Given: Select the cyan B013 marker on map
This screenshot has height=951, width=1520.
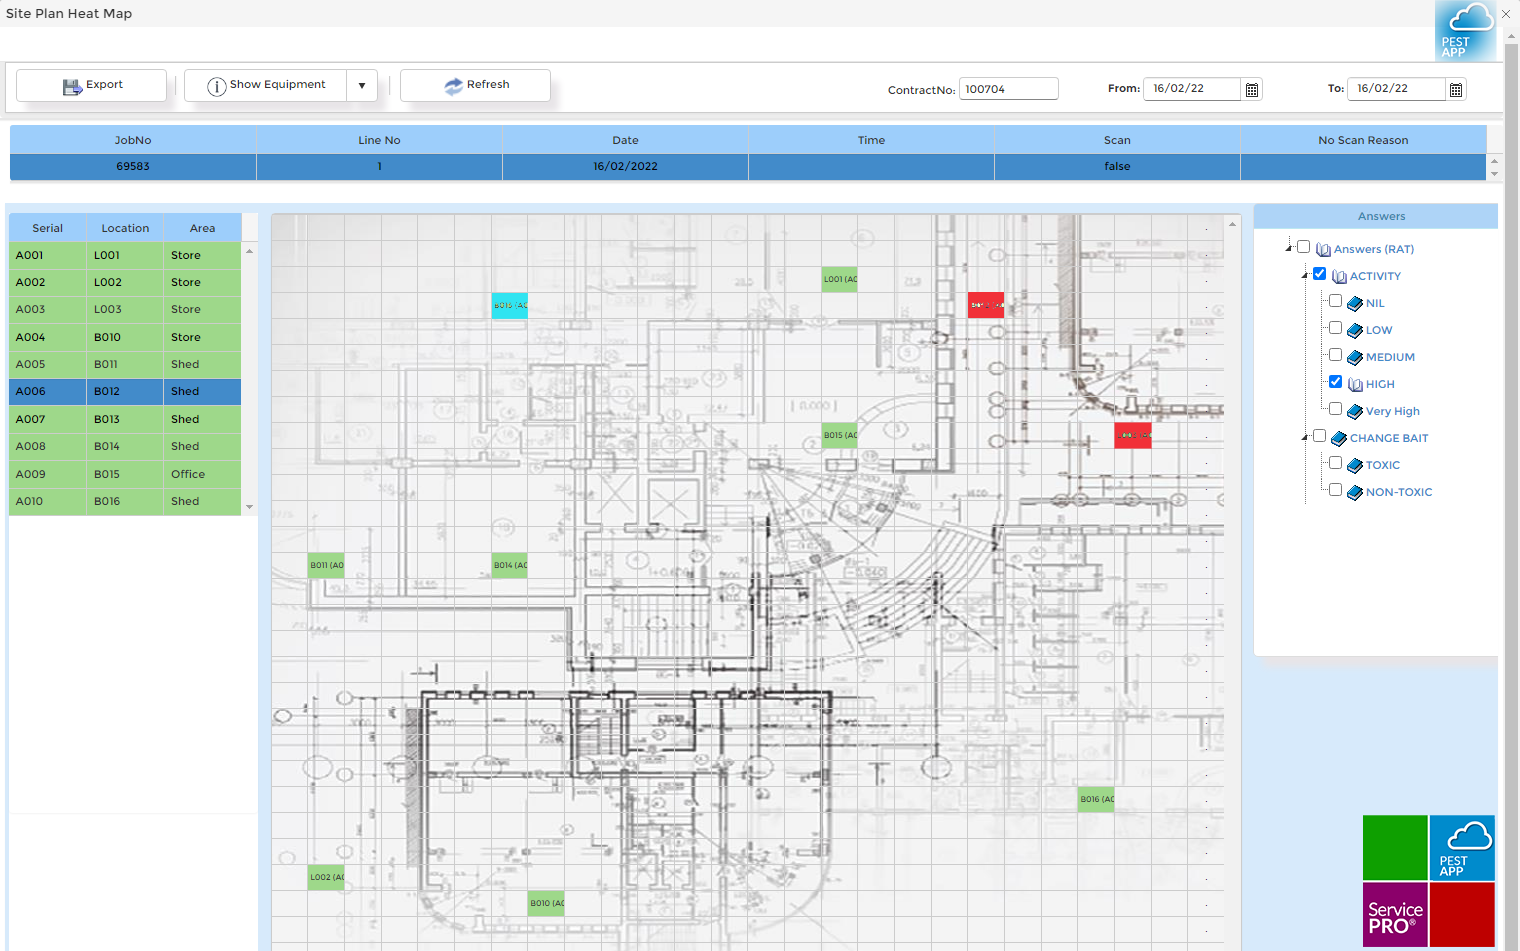Looking at the screenshot, I should pyautogui.click(x=509, y=305).
